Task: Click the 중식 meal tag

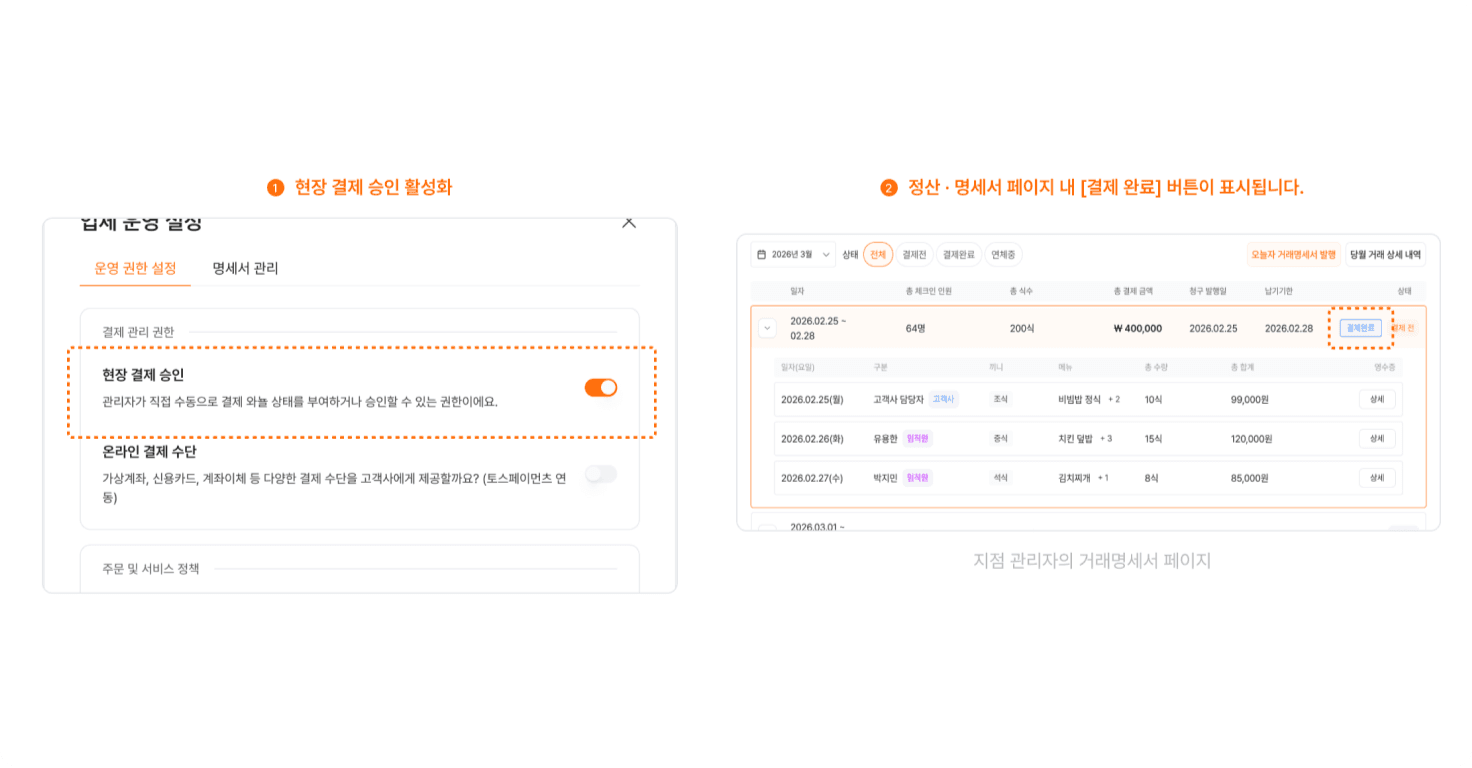Action: tap(1000, 438)
